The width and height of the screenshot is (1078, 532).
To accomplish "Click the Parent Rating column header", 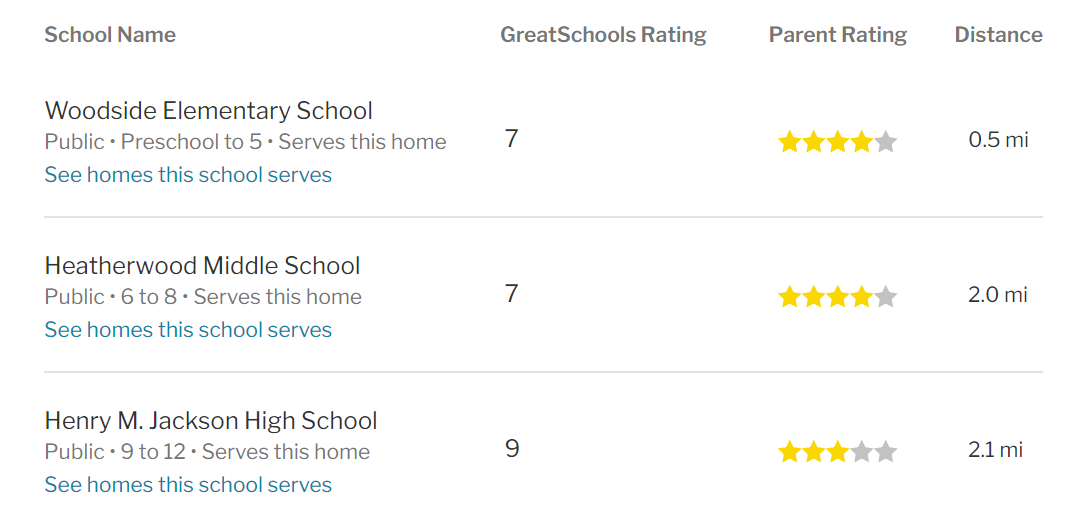I will pos(838,34).
